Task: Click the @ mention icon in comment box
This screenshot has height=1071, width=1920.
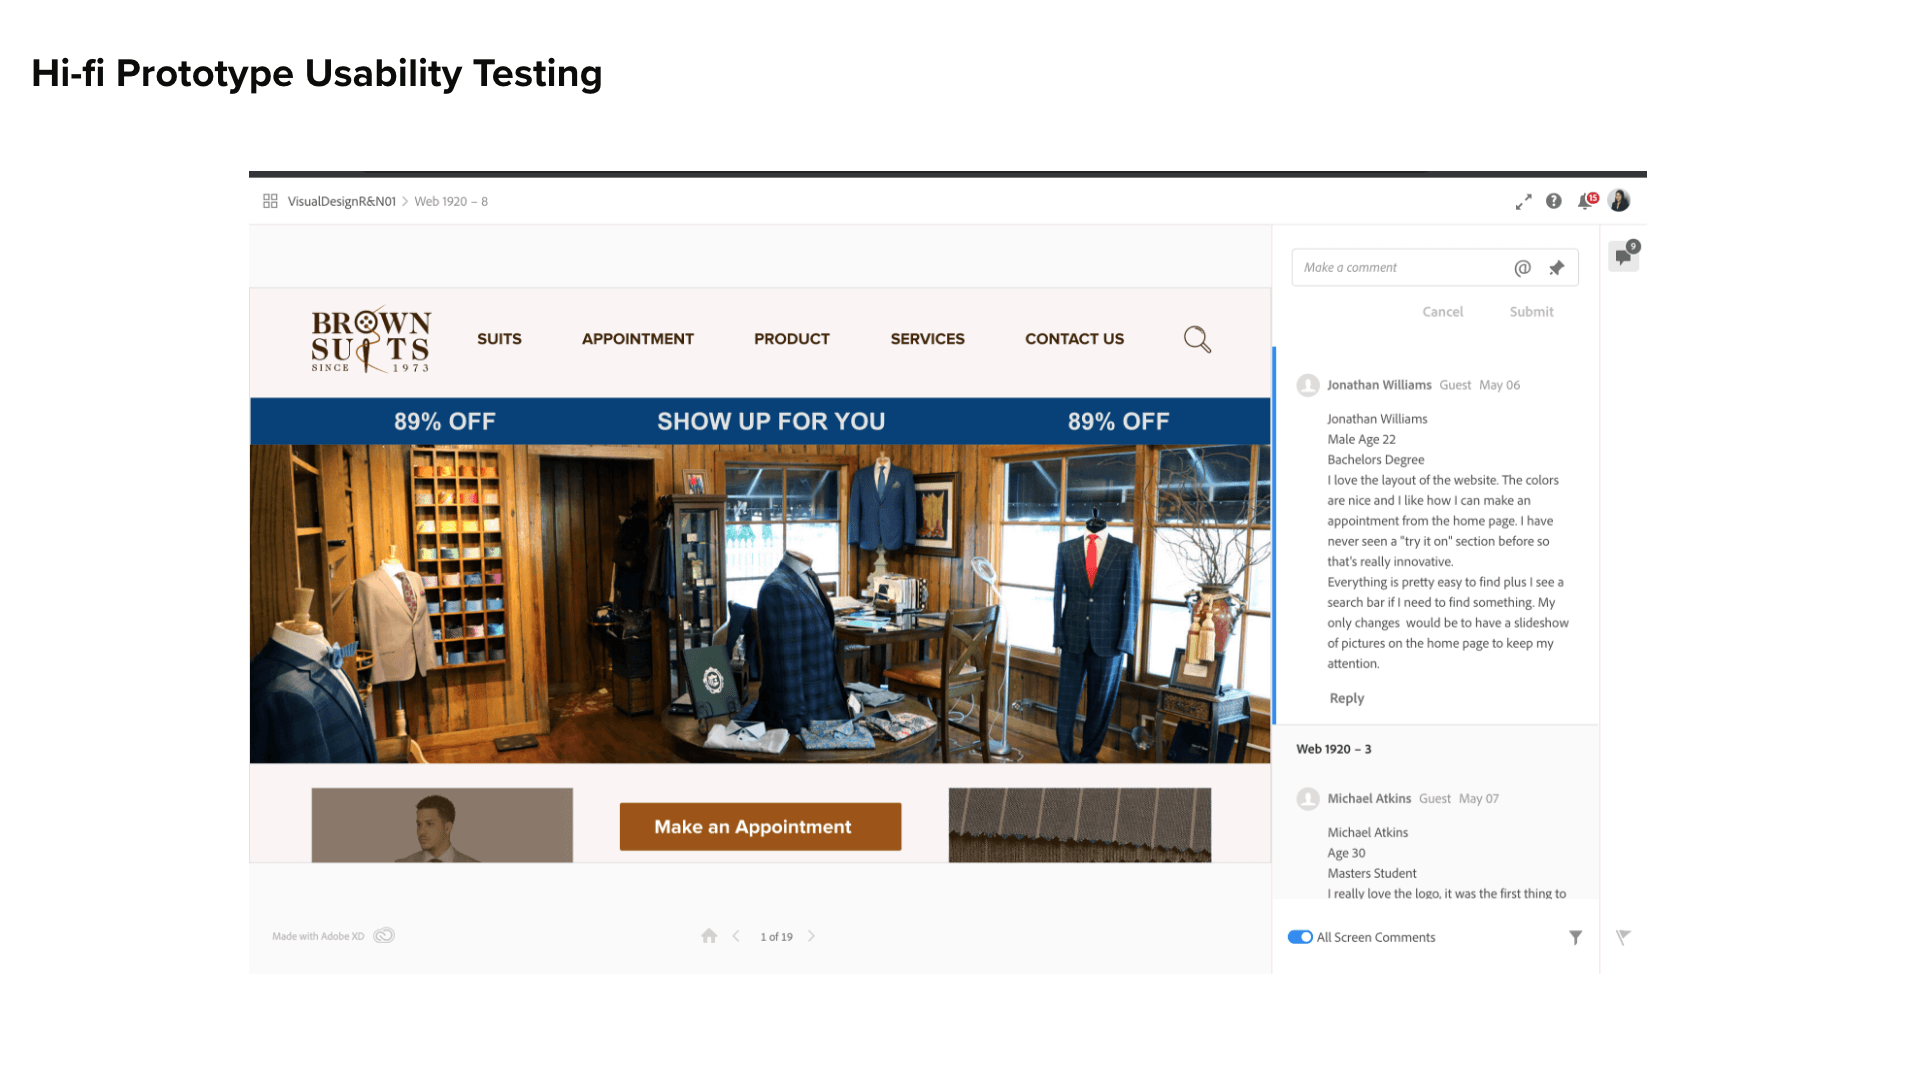Action: pos(1522,268)
